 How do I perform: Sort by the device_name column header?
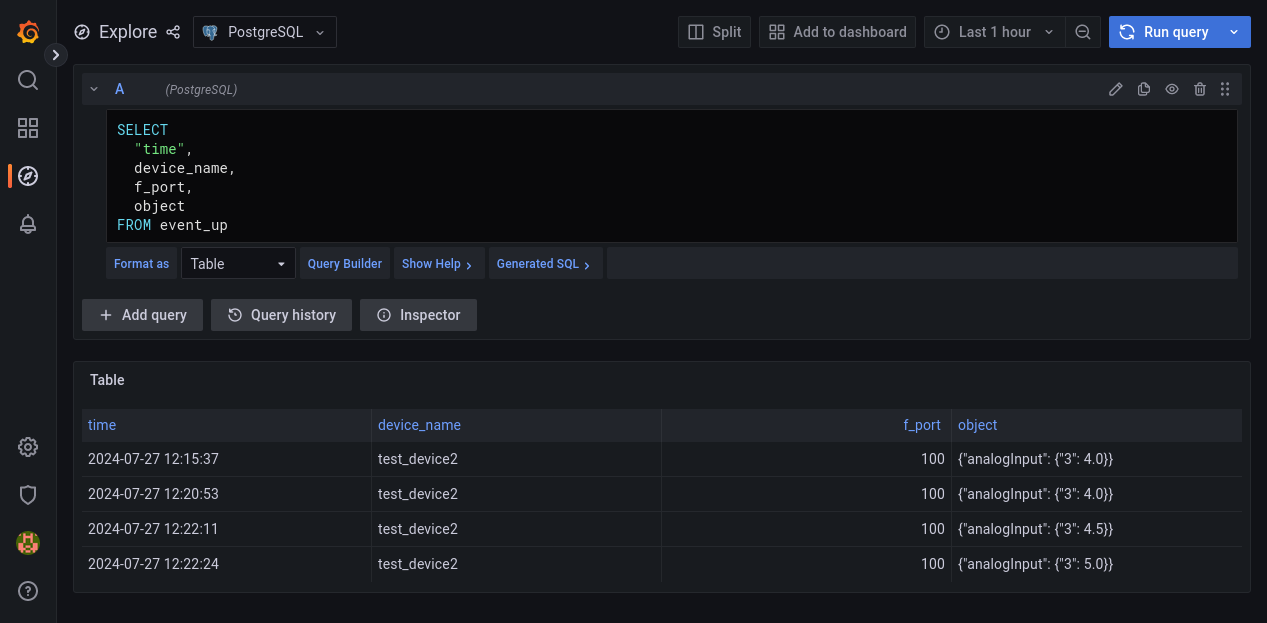coord(419,425)
